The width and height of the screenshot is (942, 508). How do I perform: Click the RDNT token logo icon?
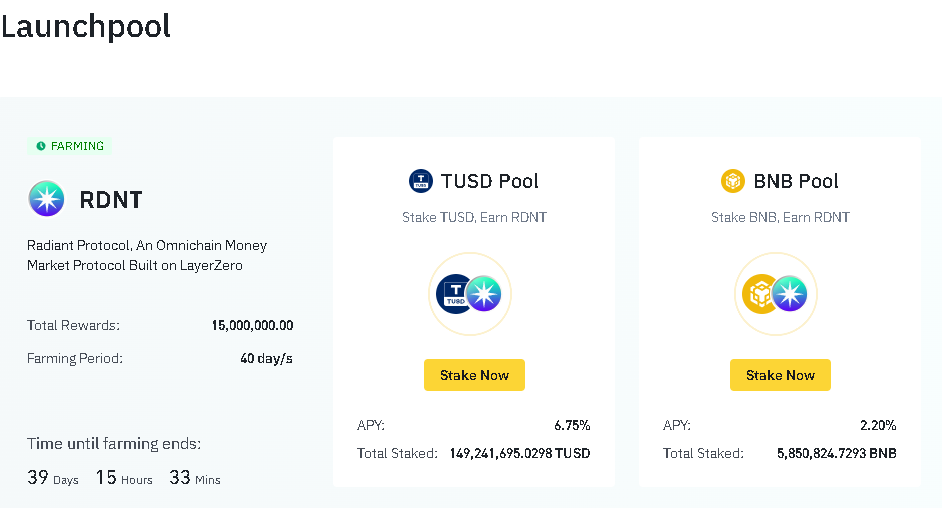tap(46, 200)
